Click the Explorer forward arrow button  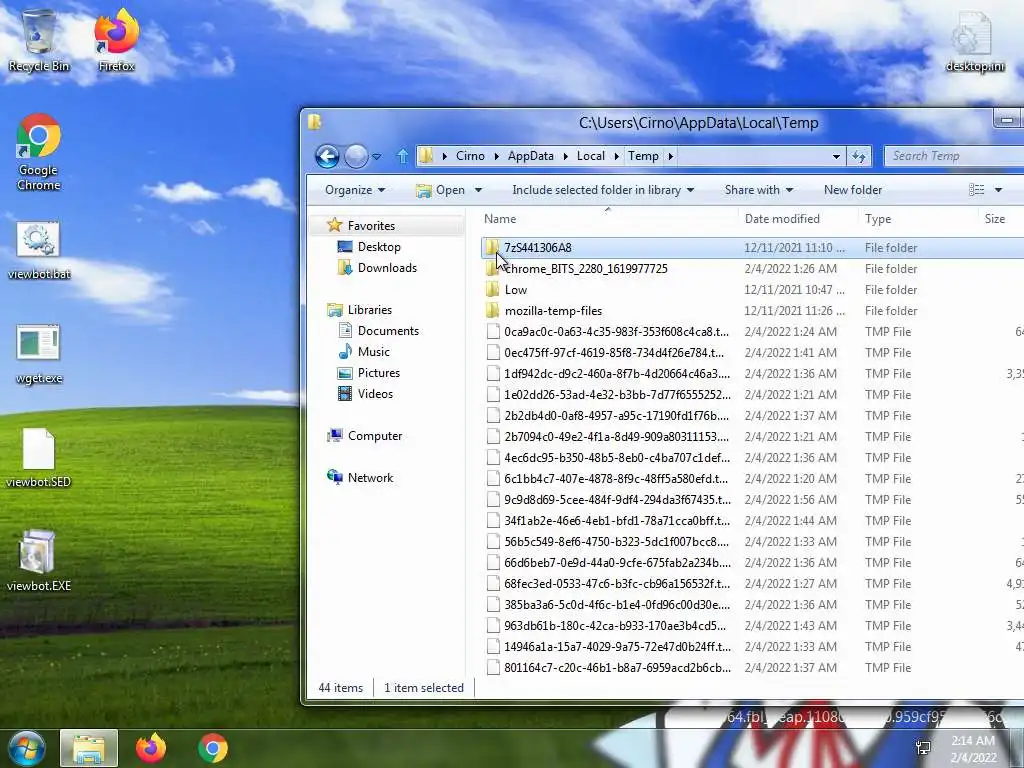click(x=356, y=156)
